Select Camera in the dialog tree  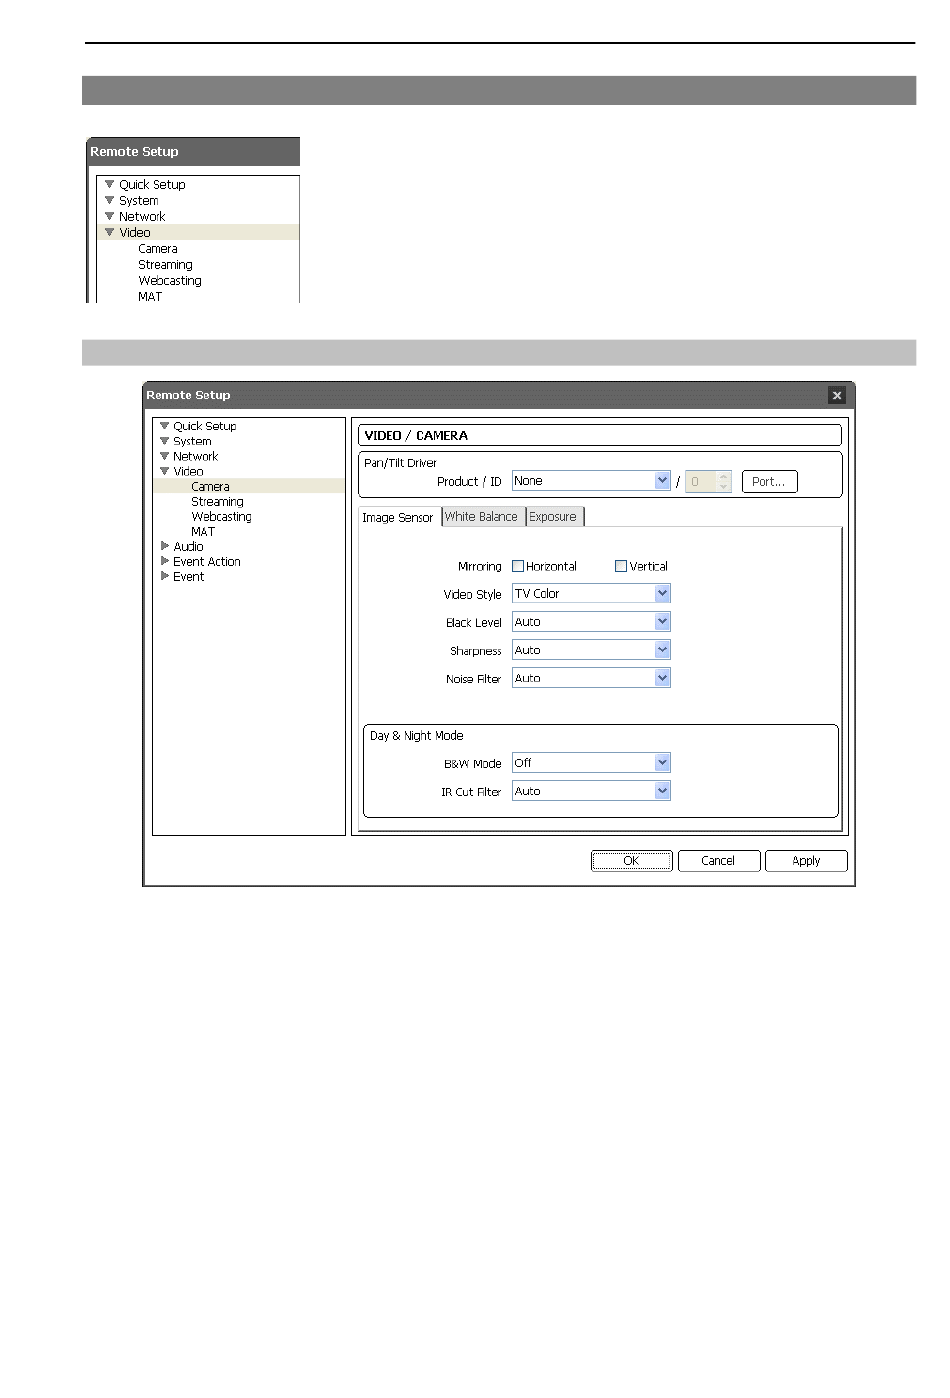[210, 487]
